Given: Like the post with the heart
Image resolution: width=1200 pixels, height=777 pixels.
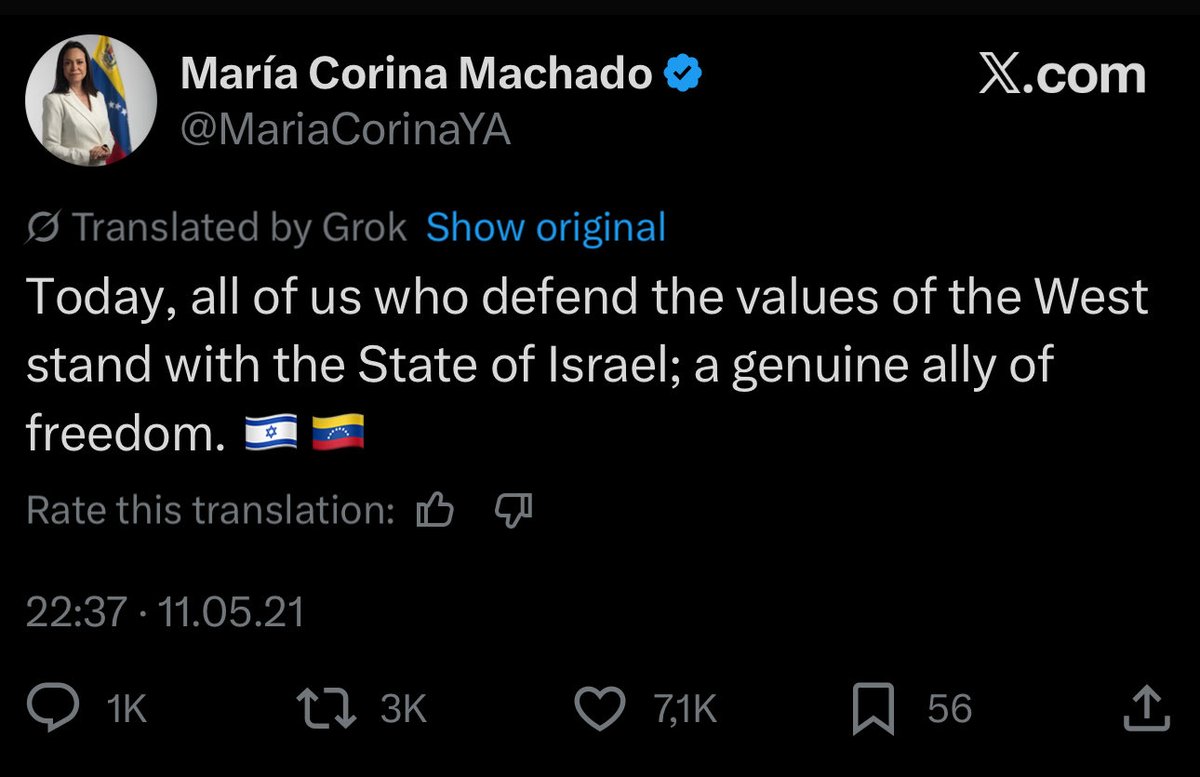Looking at the screenshot, I should (605, 709).
